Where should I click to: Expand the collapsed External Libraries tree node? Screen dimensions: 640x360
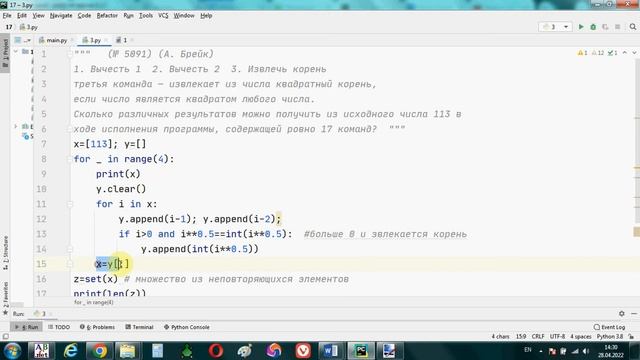pos(16,127)
